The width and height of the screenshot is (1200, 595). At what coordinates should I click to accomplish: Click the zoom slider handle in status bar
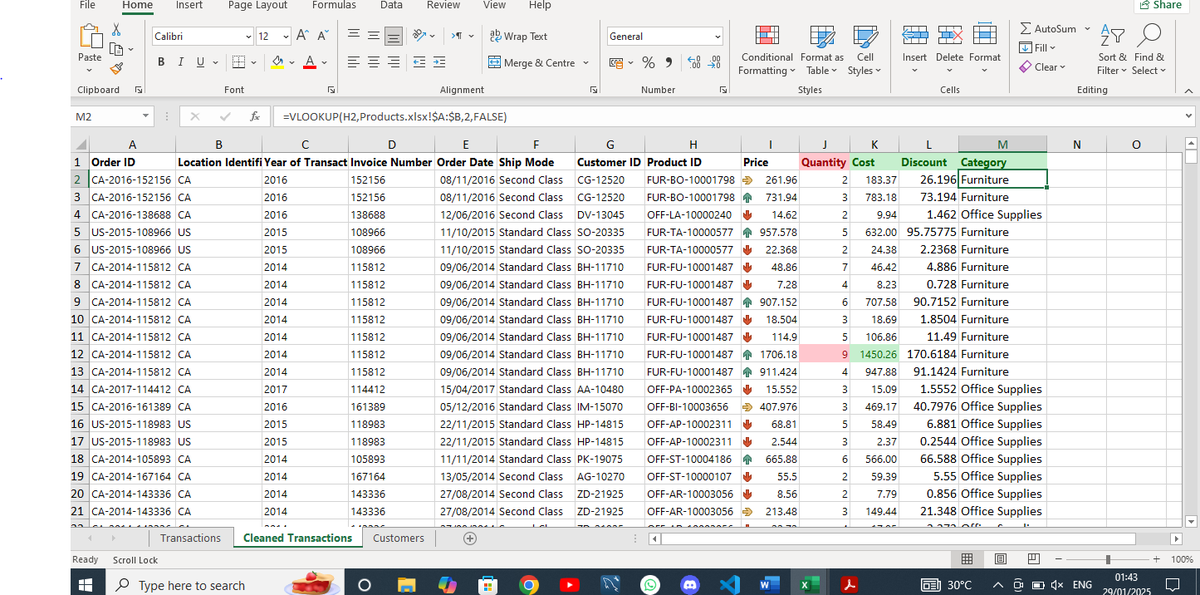[x=1108, y=559]
